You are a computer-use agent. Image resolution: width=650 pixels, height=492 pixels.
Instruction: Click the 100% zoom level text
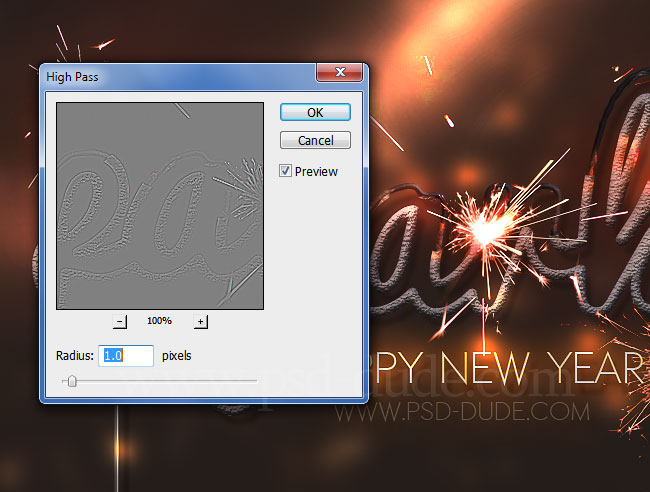(159, 321)
